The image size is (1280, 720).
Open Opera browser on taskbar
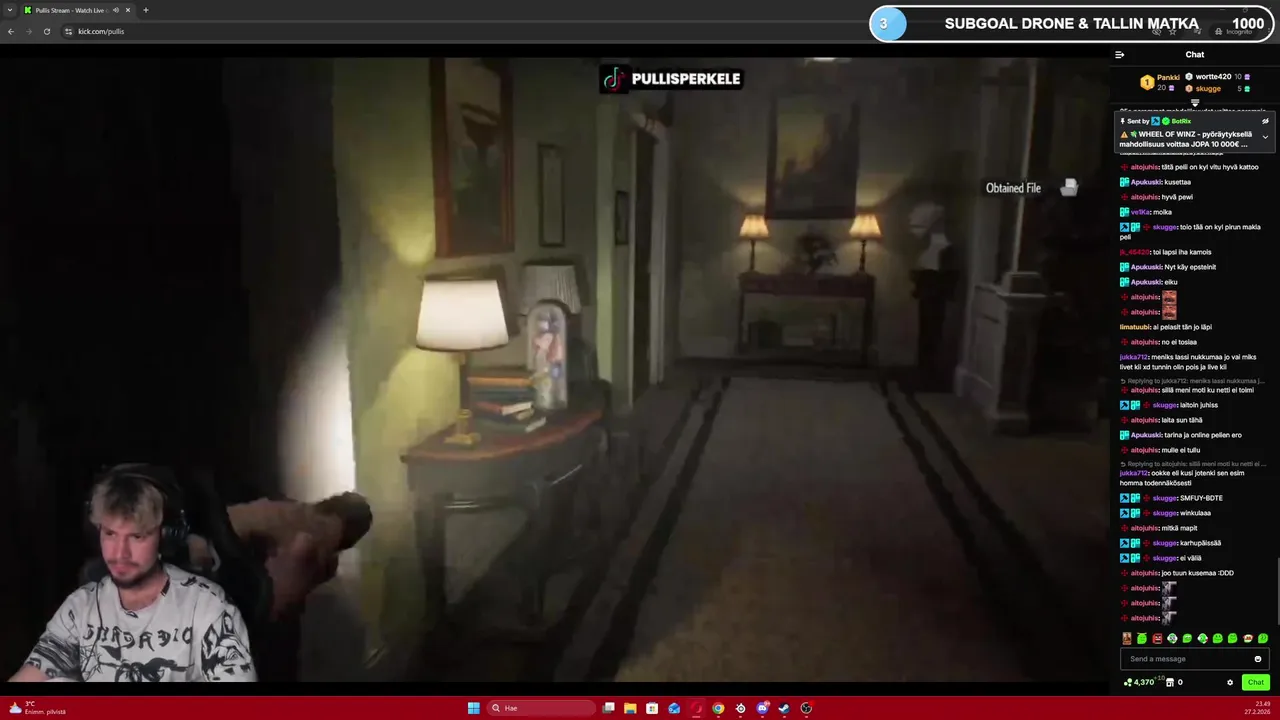(x=696, y=708)
